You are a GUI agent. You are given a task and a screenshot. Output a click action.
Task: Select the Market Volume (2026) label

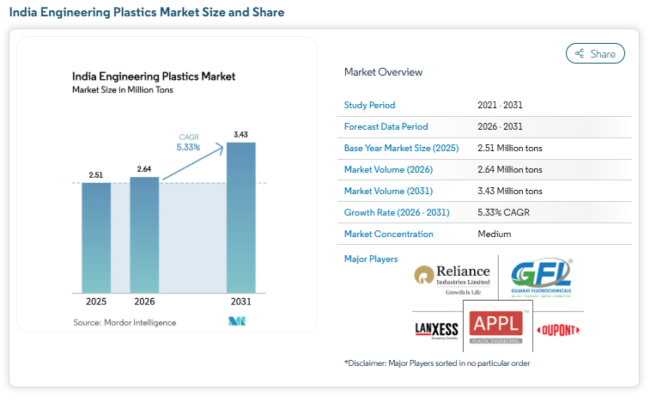pos(388,170)
